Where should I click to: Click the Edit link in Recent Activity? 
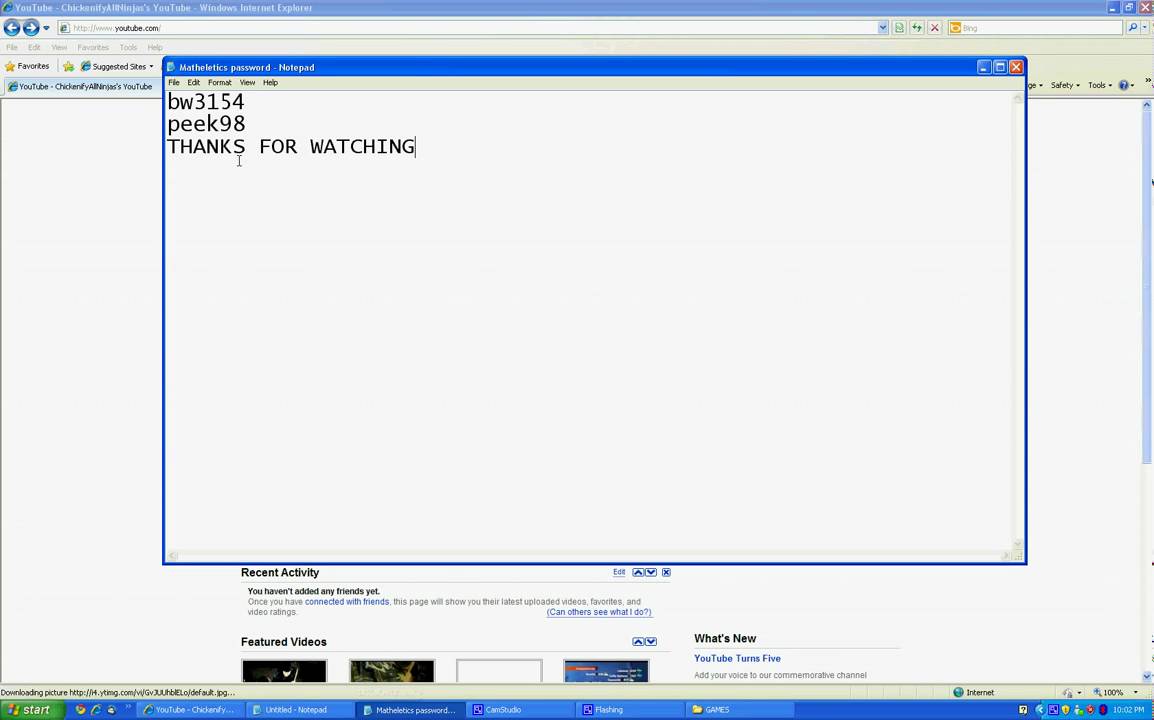[x=619, y=572]
